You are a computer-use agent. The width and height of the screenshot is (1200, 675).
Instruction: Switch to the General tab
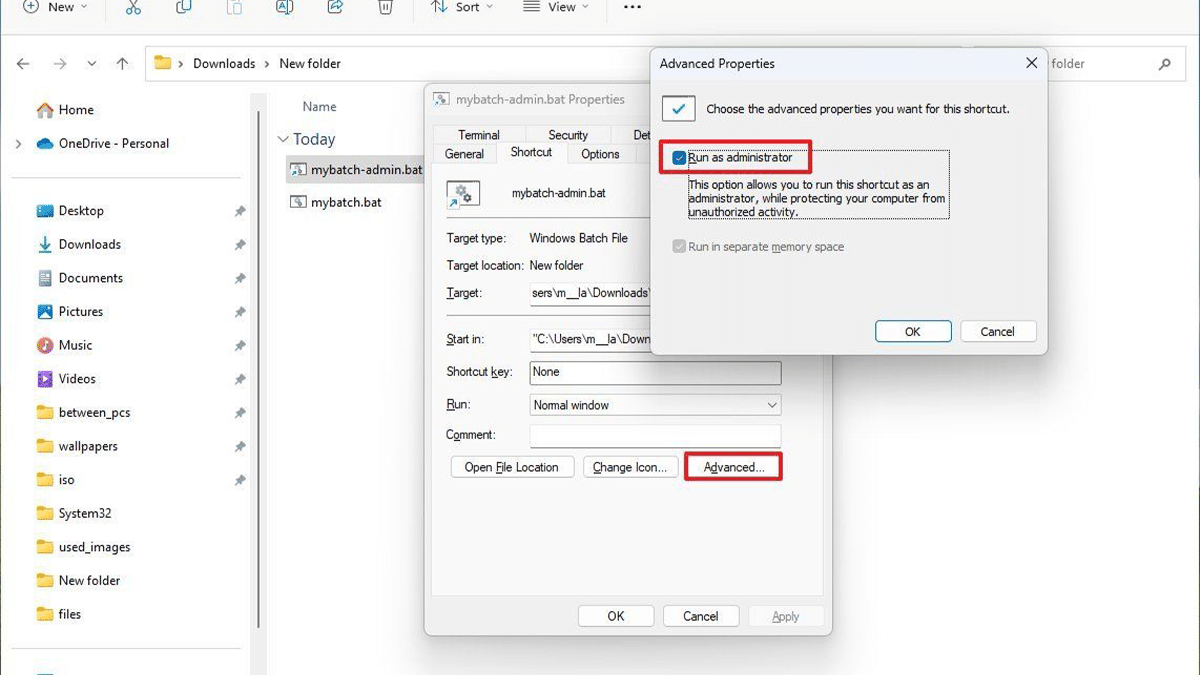pos(464,154)
